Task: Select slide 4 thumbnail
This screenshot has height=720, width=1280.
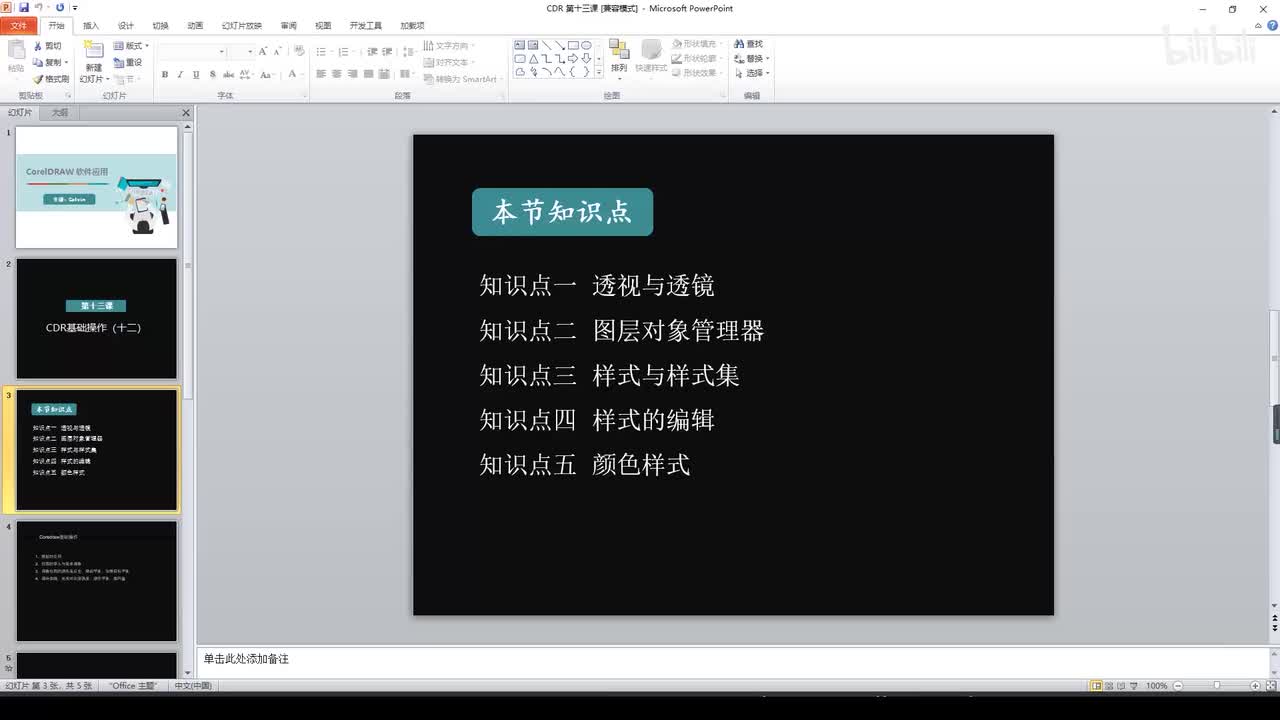Action: click(96, 580)
